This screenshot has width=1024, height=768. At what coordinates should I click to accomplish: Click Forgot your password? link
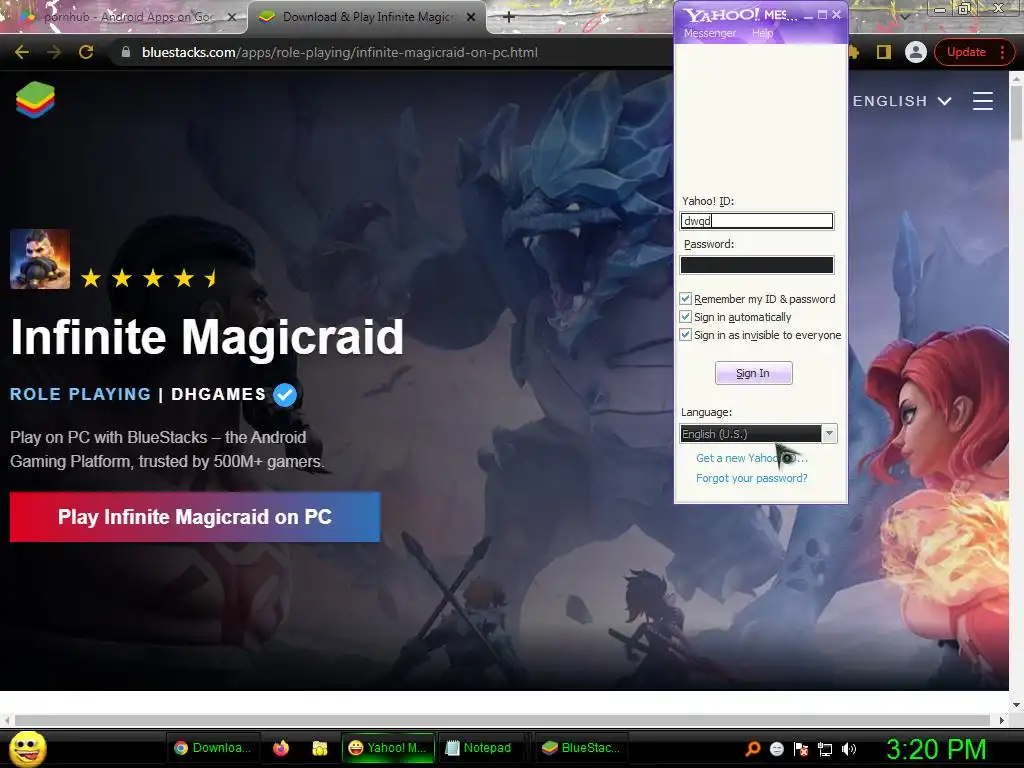pos(752,478)
